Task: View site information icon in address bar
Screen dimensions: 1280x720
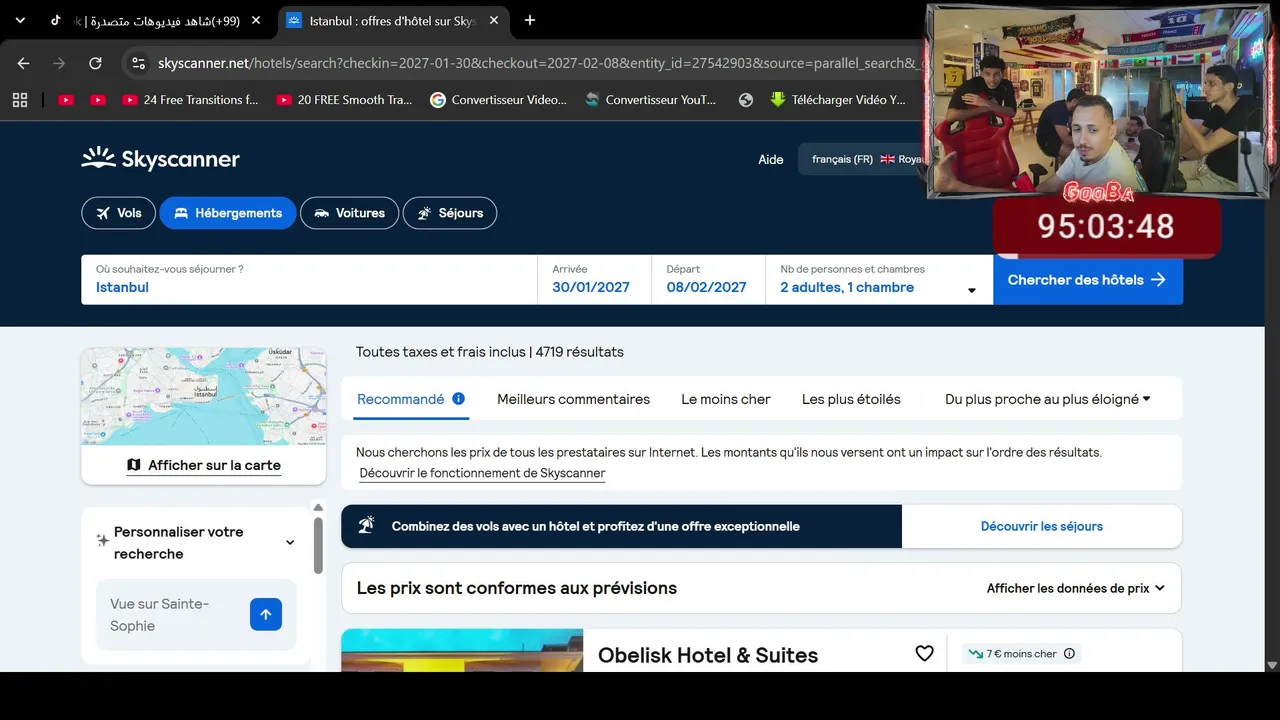Action: pyautogui.click(x=138, y=63)
